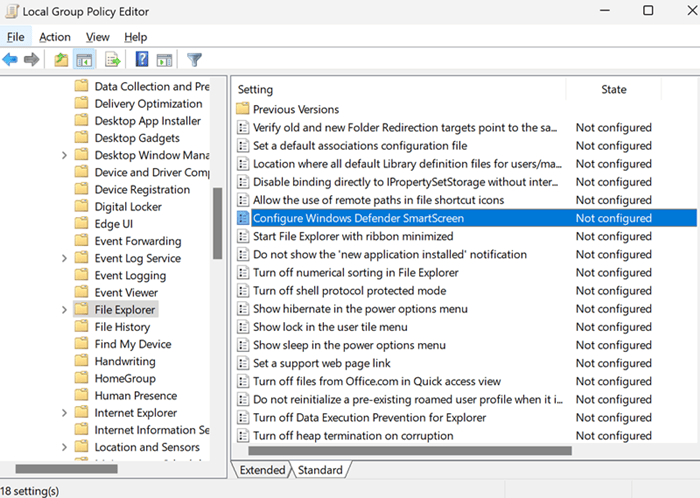The height and width of the screenshot is (498, 700).
Task: Click folder icon next to Edge UI
Action: point(81,223)
